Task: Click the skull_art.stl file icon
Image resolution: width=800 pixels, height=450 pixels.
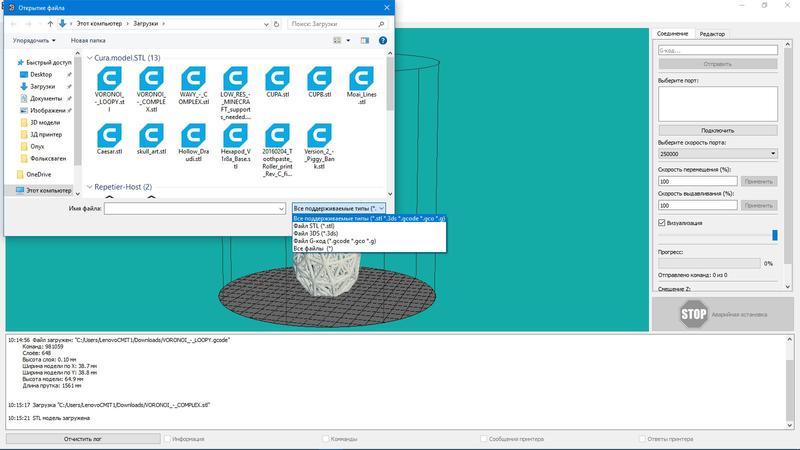Action: pyautogui.click(x=153, y=137)
